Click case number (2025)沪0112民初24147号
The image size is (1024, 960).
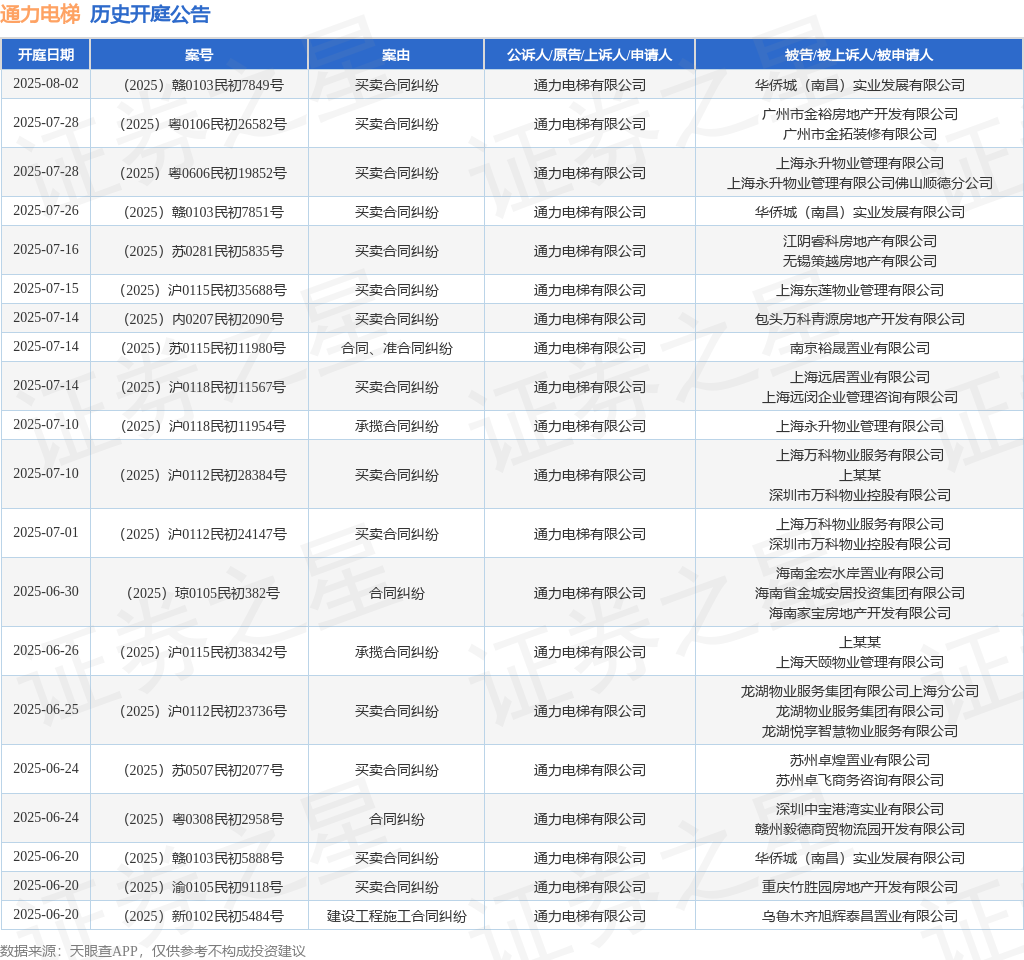[x=203, y=534]
